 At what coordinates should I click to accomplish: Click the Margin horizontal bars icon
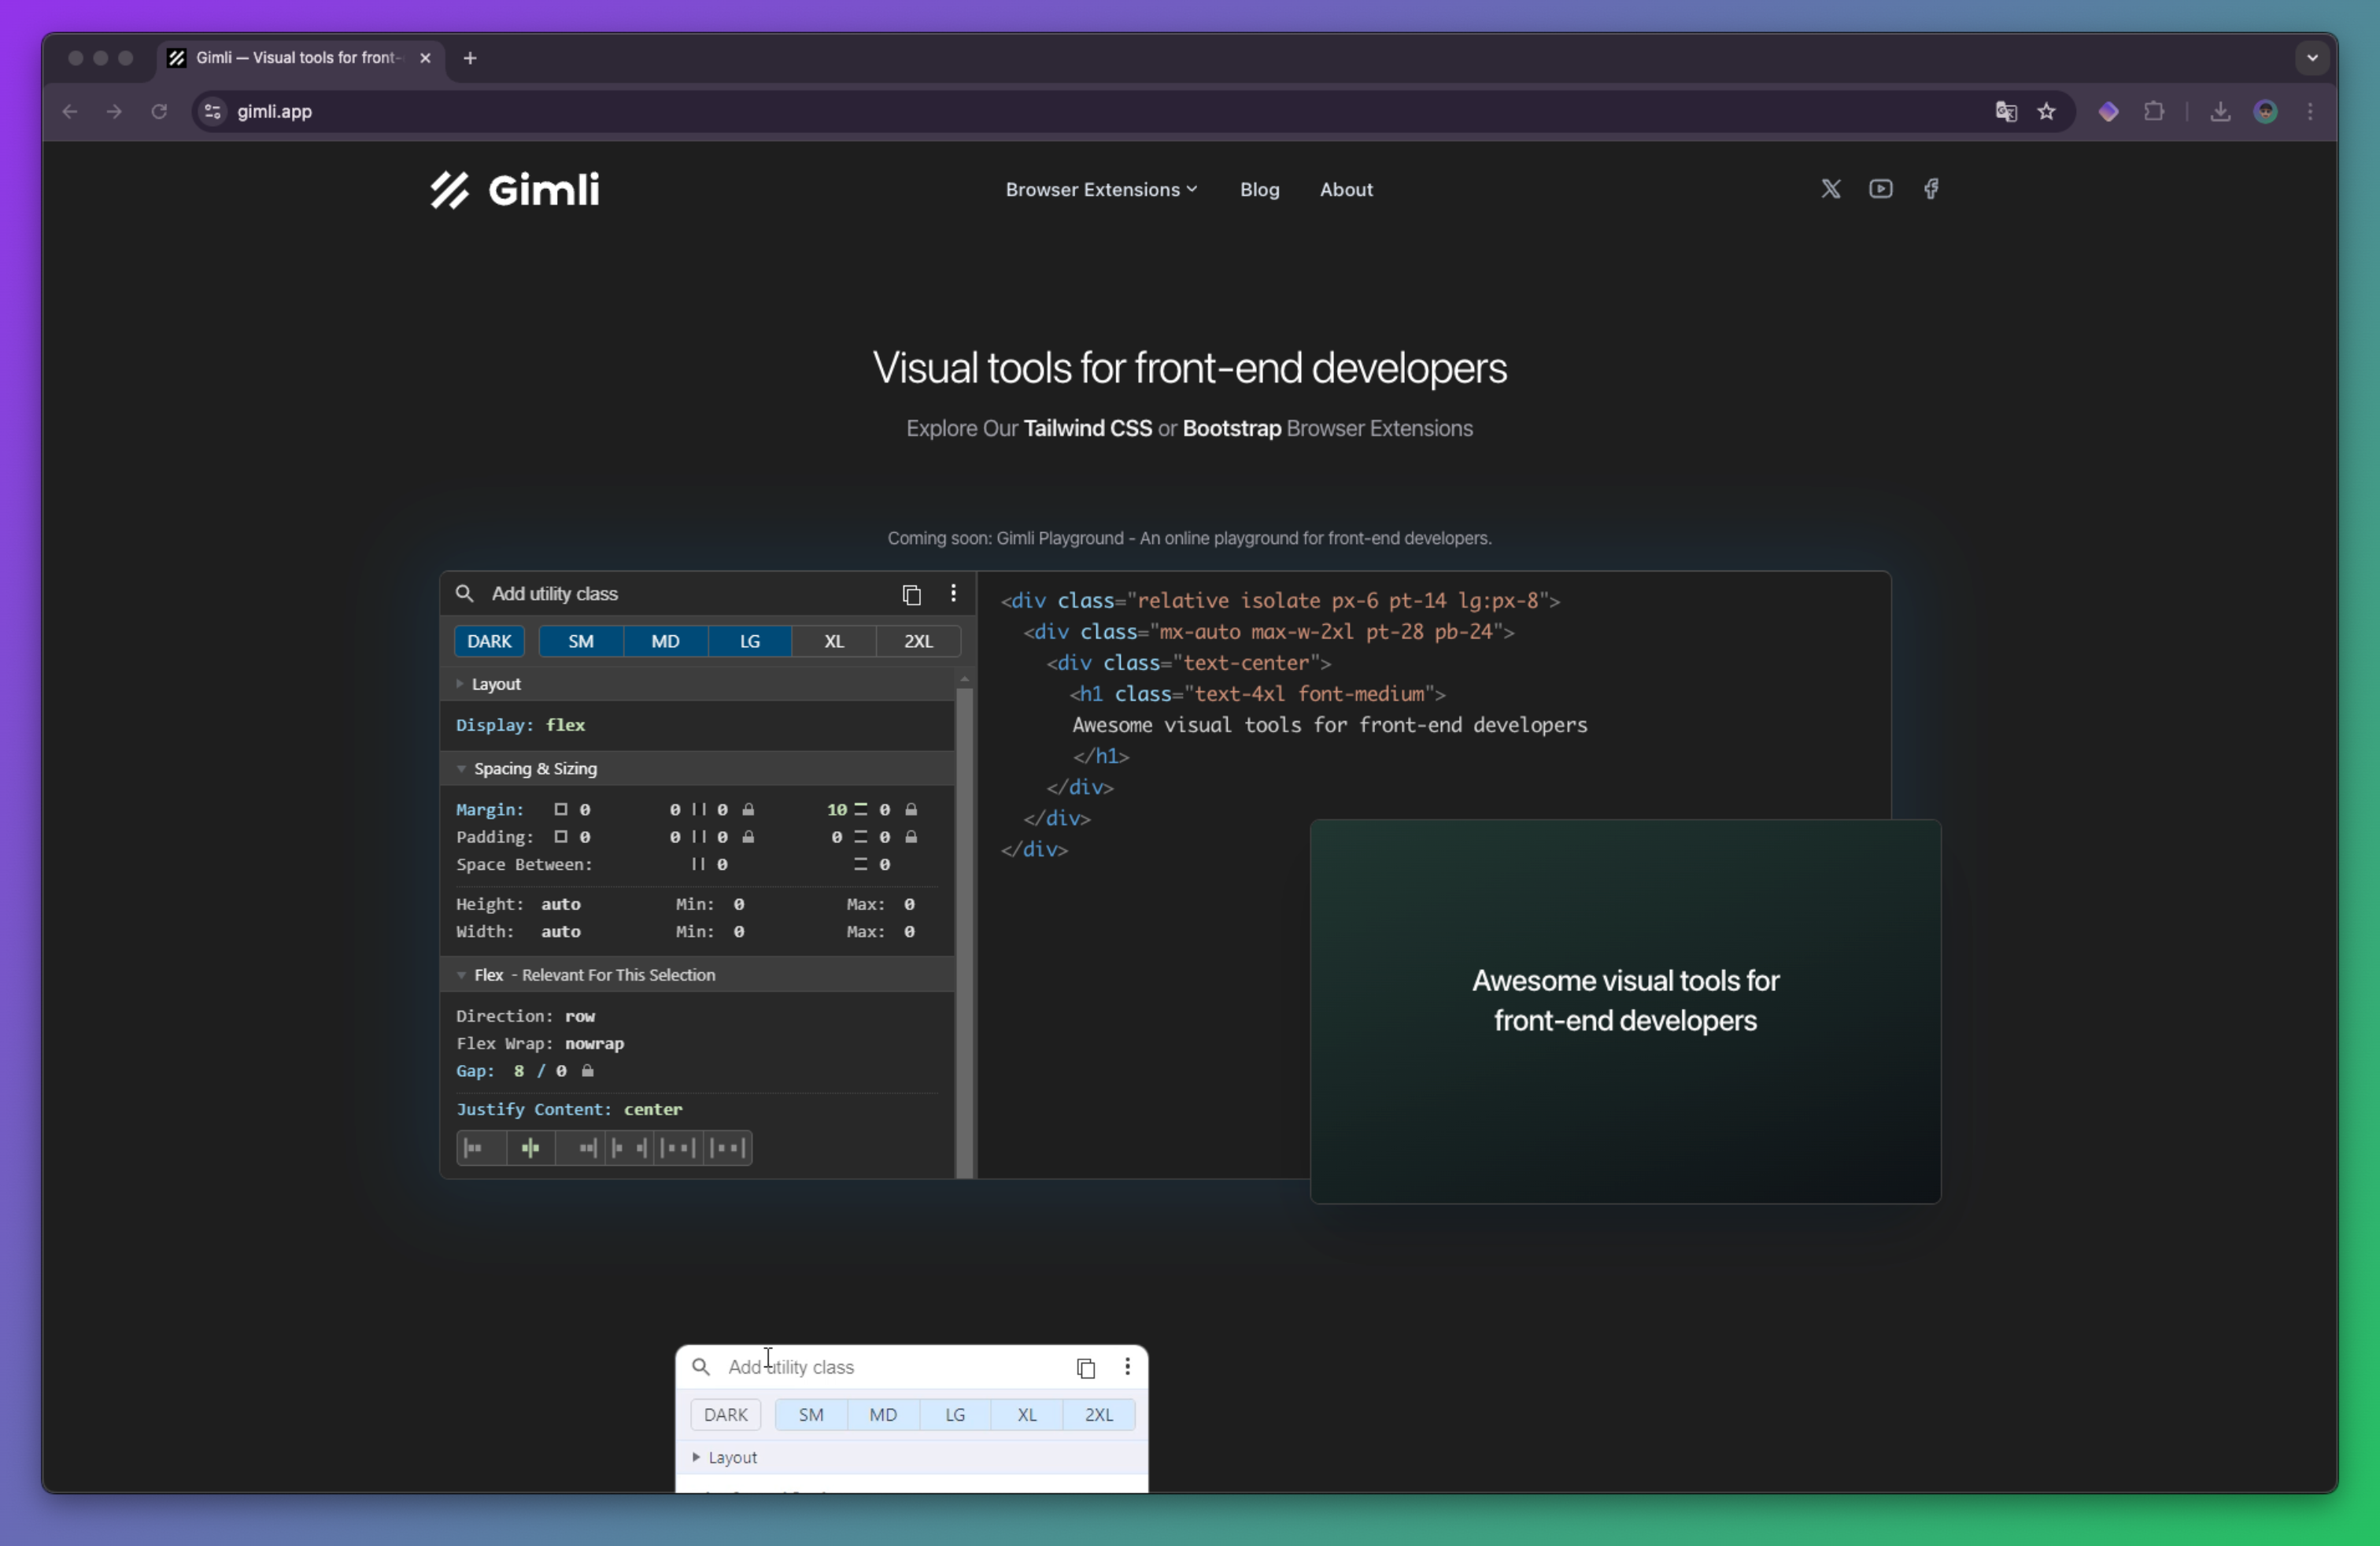[698, 809]
